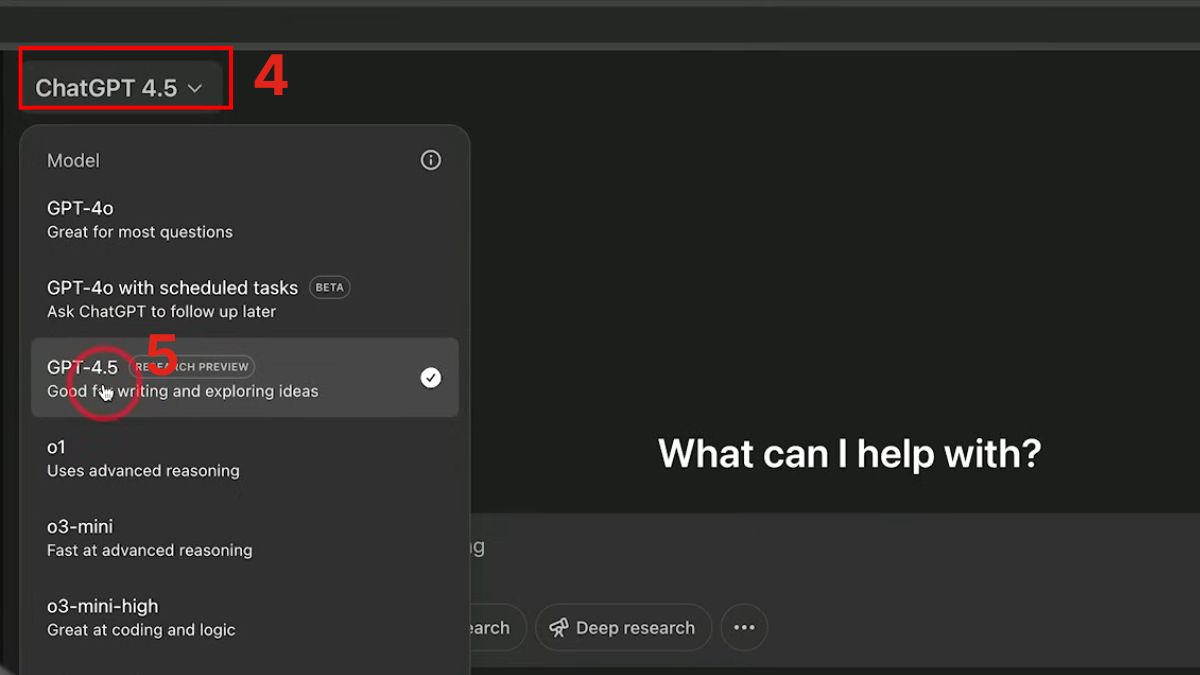This screenshot has height=675, width=1200.
Task: Click the Deep research button
Action: point(623,628)
